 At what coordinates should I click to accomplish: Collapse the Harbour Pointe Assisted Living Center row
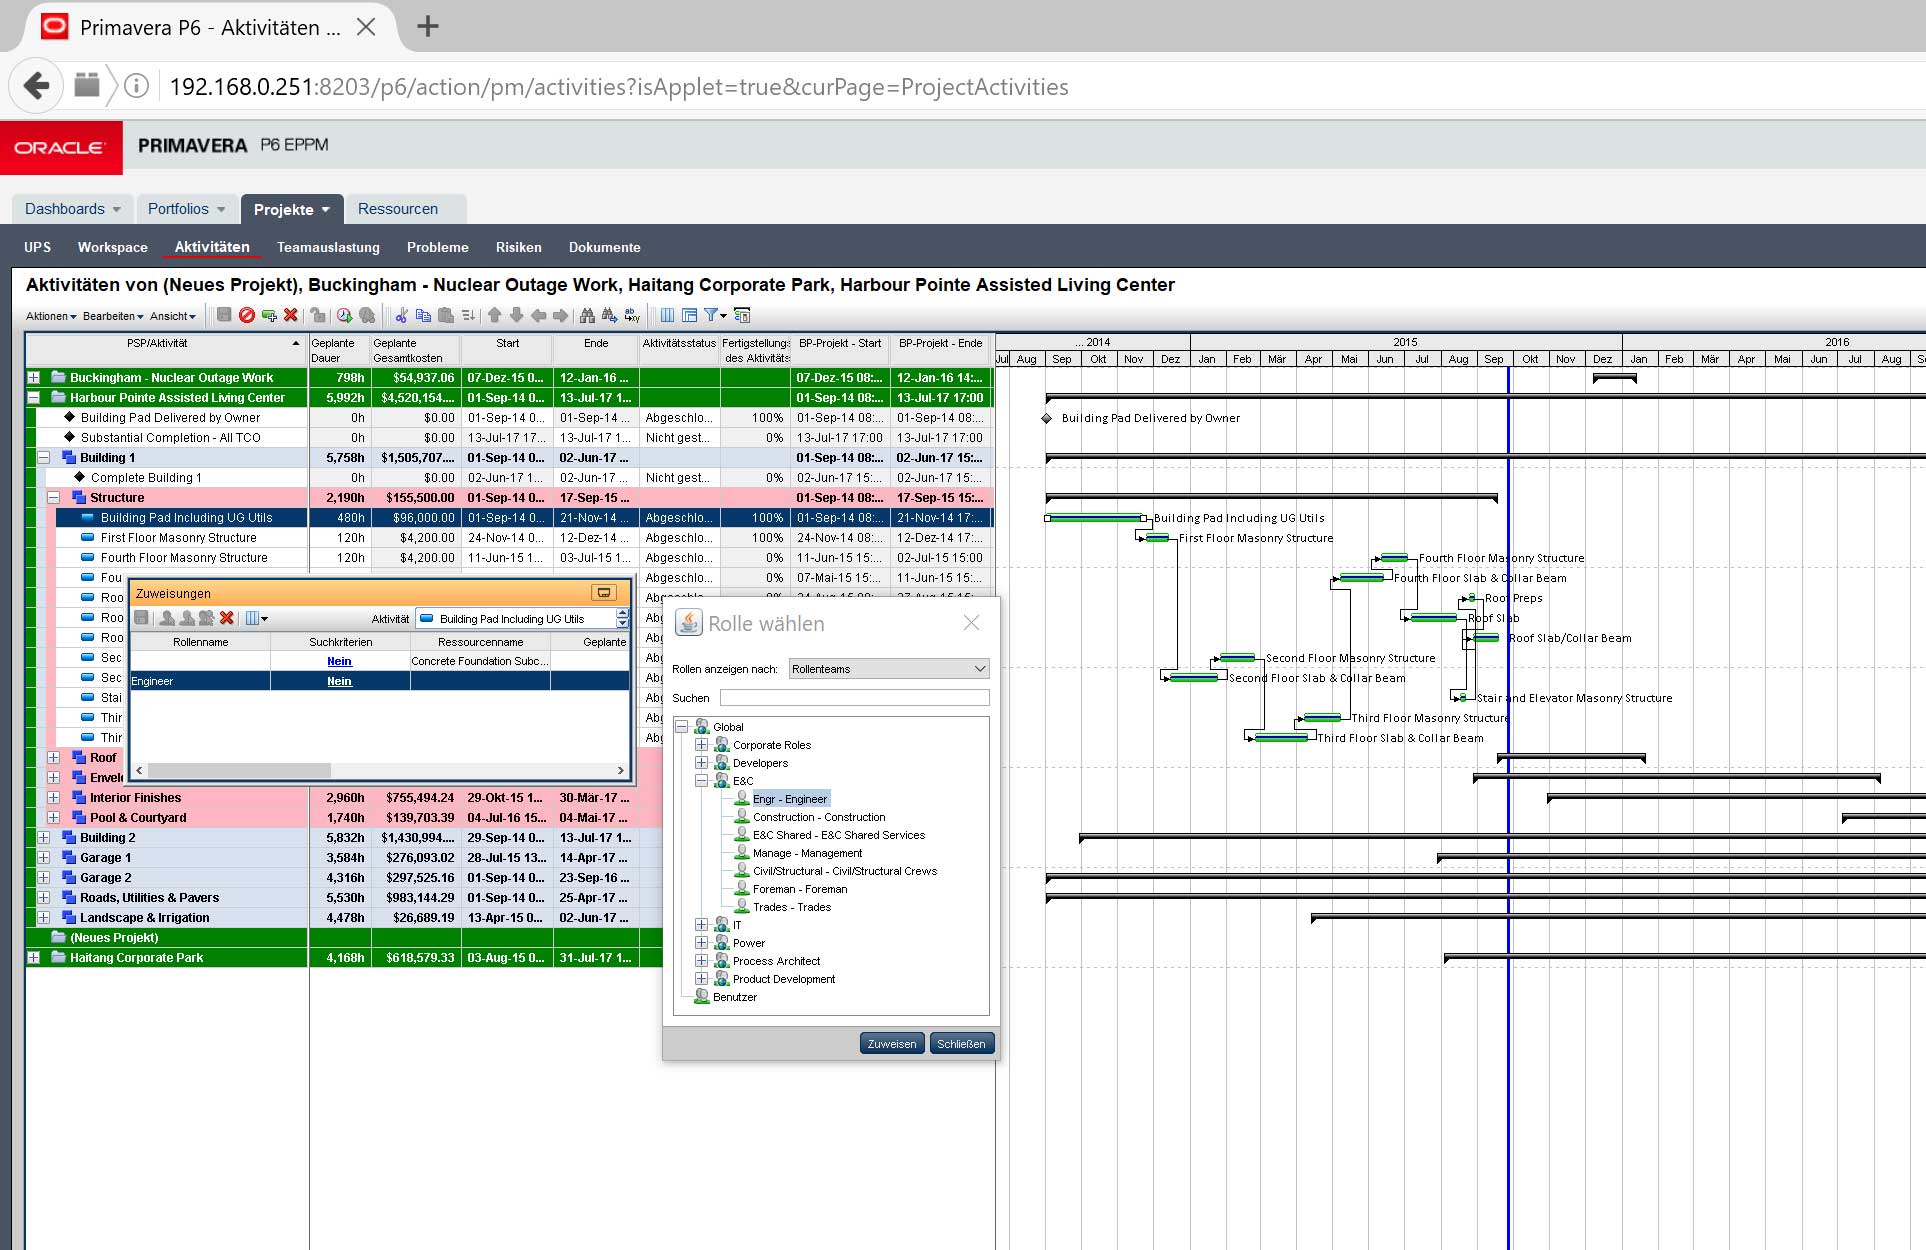point(33,398)
